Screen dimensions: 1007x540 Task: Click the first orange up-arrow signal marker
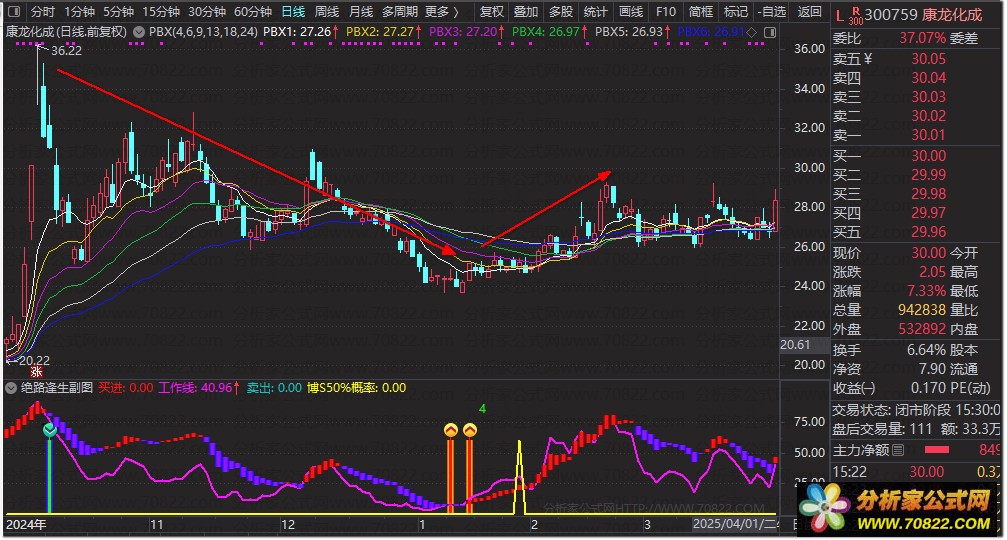tap(451, 430)
